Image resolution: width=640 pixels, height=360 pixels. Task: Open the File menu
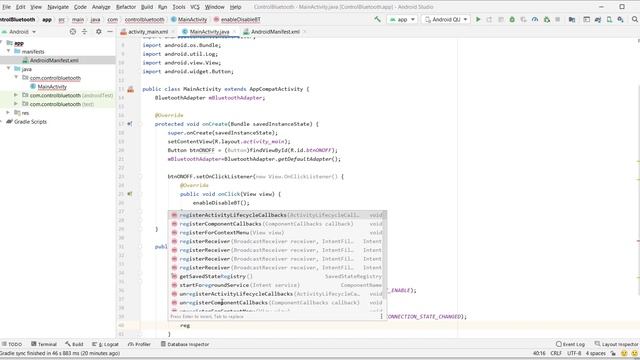click(7, 7)
